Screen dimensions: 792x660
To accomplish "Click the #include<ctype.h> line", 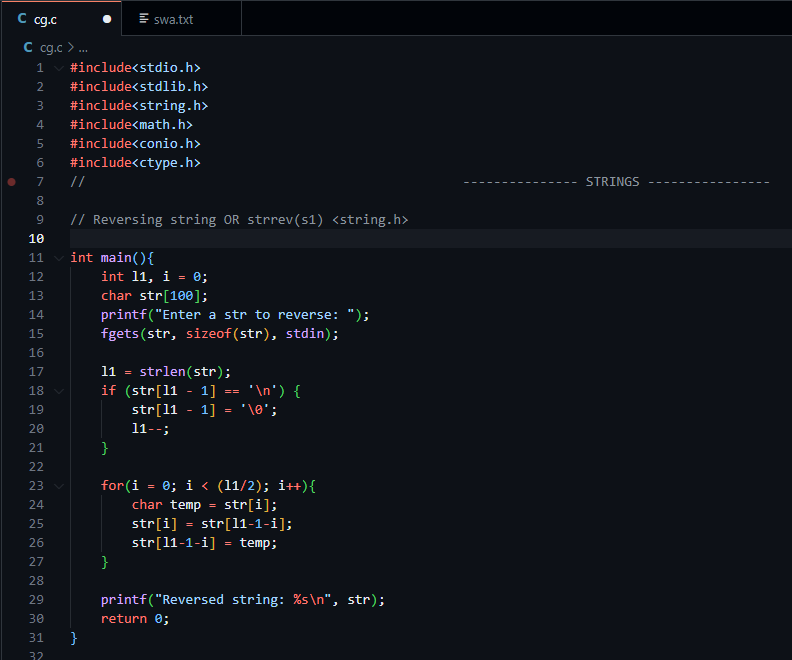I will tap(135, 163).
